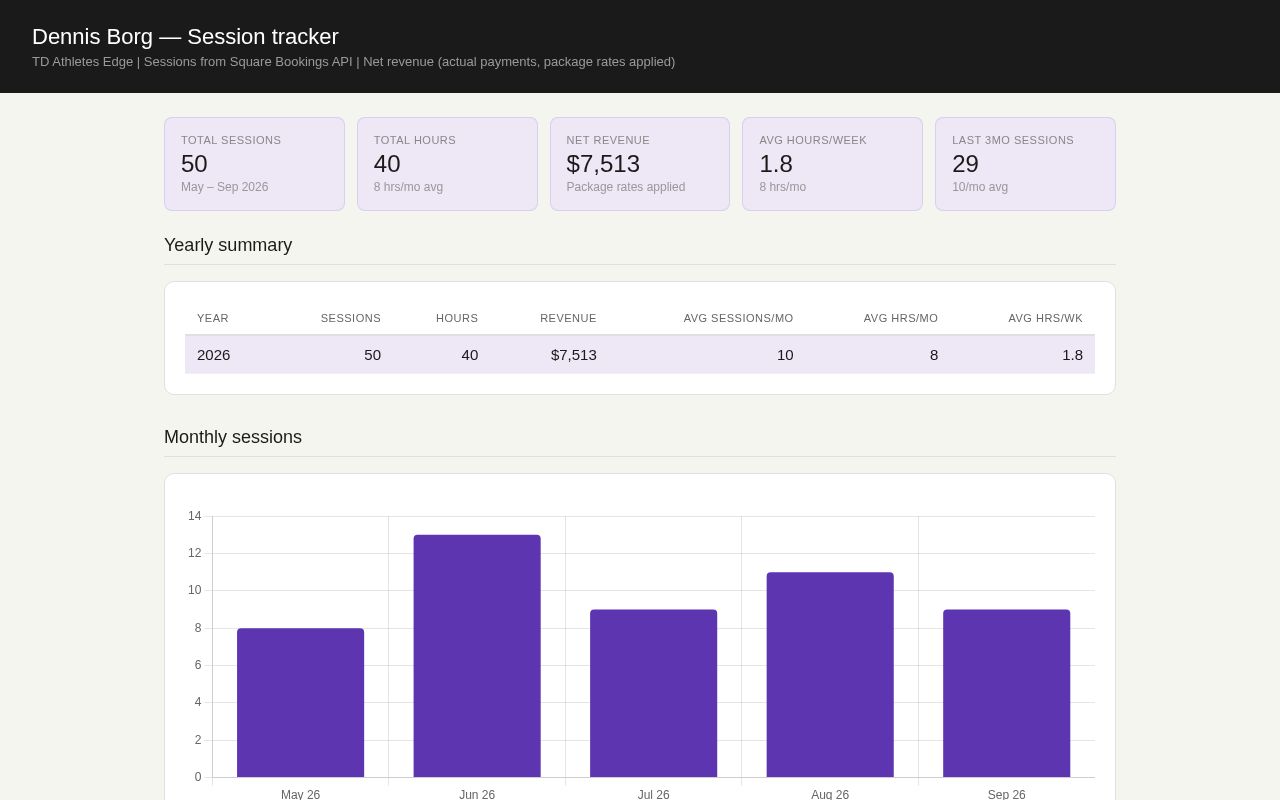The width and height of the screenshot is (1280, 800).
Task: Click '10/mo avg' caption
Action: (x=980, y=187)
